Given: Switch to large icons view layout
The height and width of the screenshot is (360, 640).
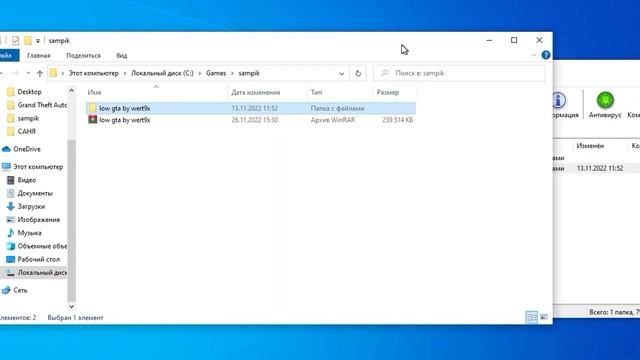Looking at the screenshot, I should click(544, 317).
